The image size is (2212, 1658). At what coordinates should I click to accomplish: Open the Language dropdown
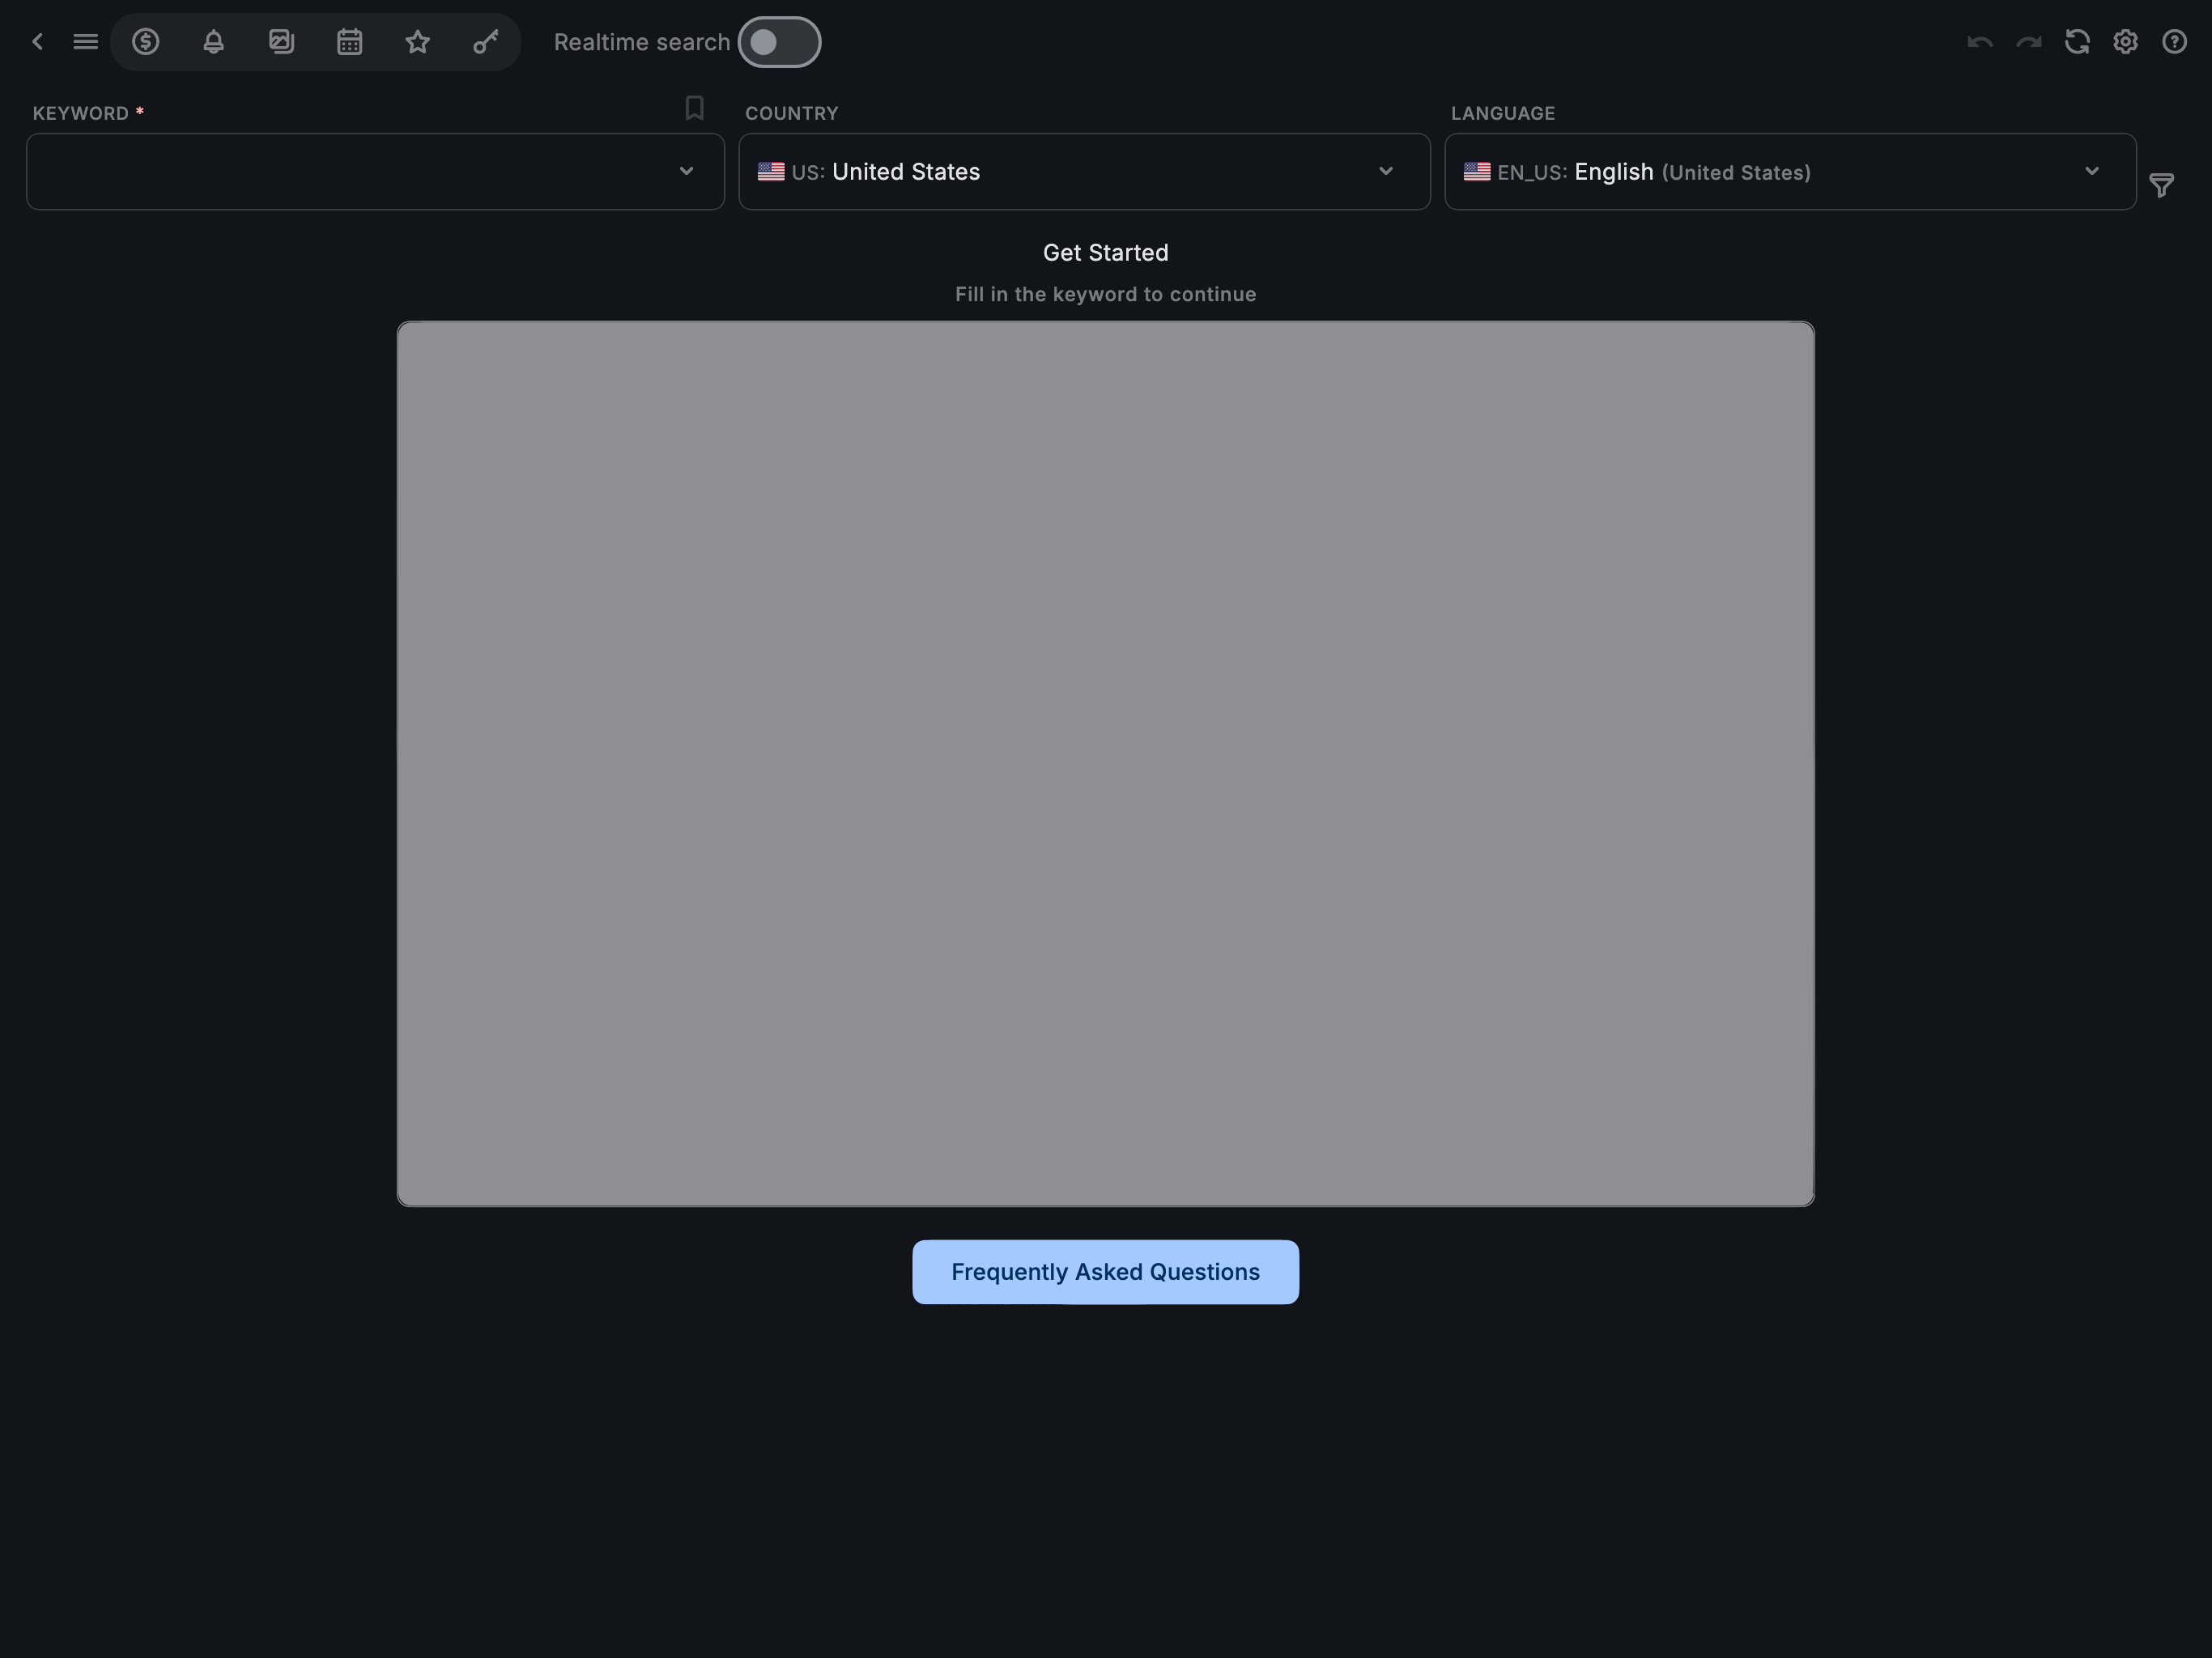pyautogui.click(x=2092, y=171)
